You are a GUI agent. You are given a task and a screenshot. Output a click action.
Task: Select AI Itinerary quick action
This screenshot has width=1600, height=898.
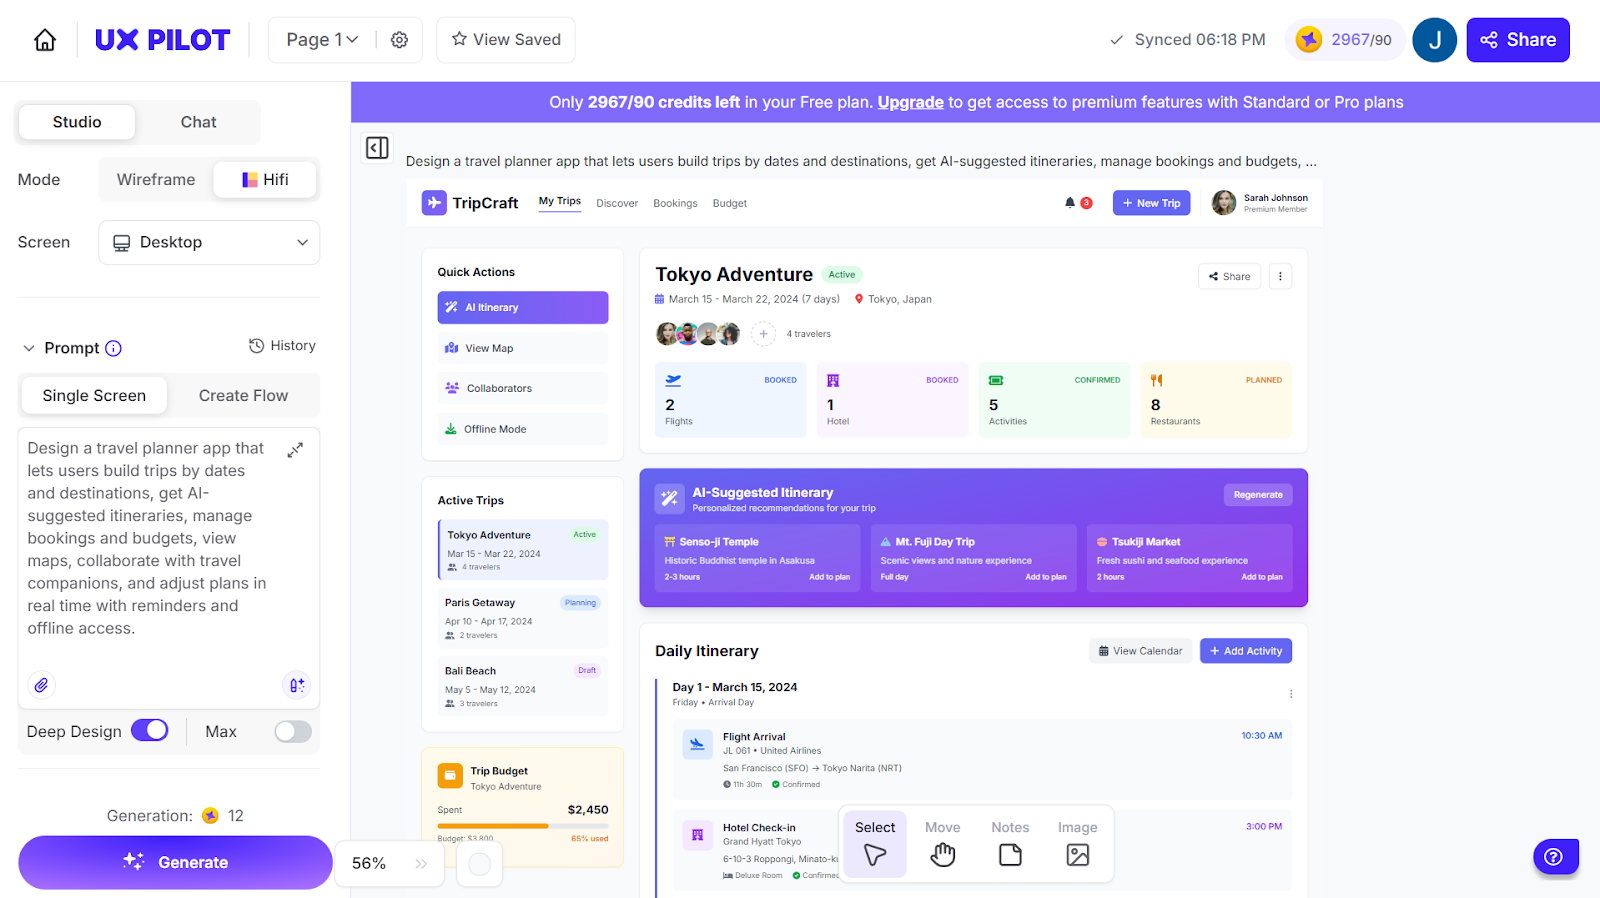(523, 308)
